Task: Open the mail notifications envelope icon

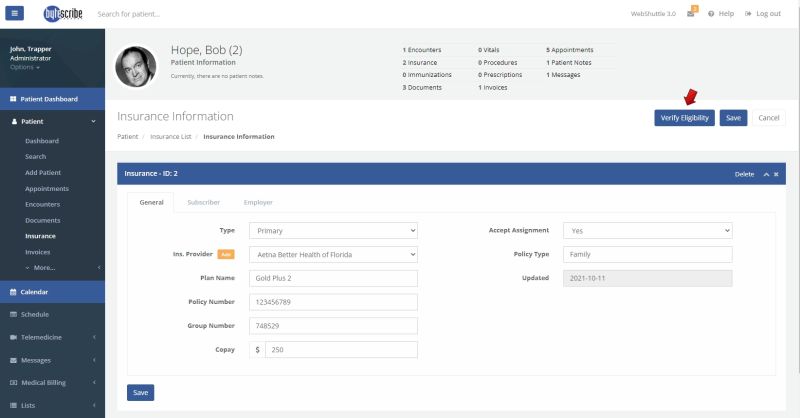Action: pyautogui.click(x=691, y=14)
